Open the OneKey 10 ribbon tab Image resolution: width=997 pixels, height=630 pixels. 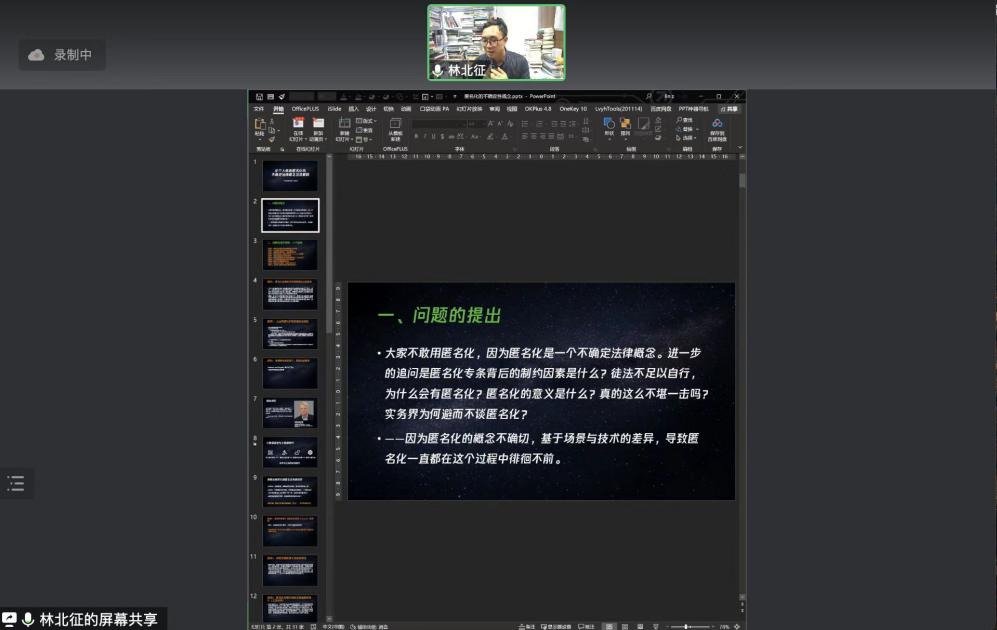573,108
